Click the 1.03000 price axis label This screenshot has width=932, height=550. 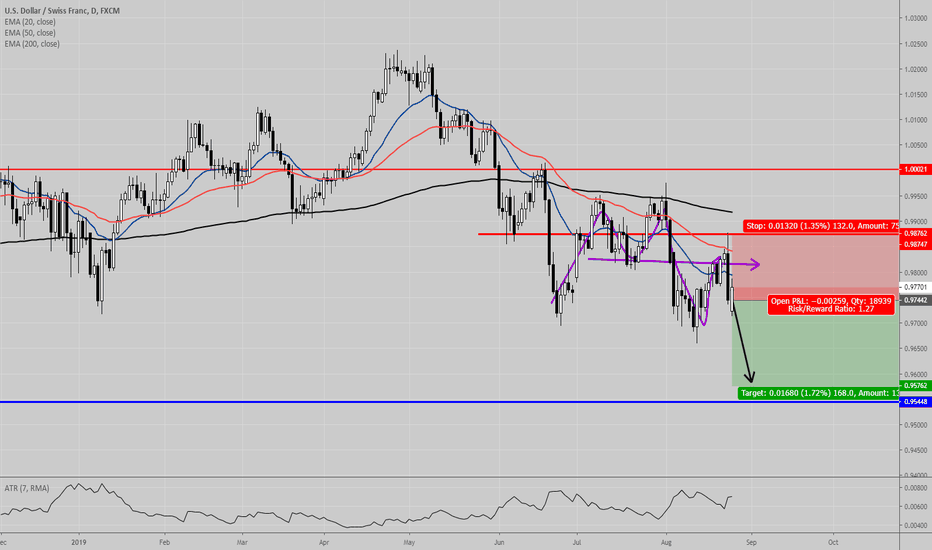(x=915, y=18)
